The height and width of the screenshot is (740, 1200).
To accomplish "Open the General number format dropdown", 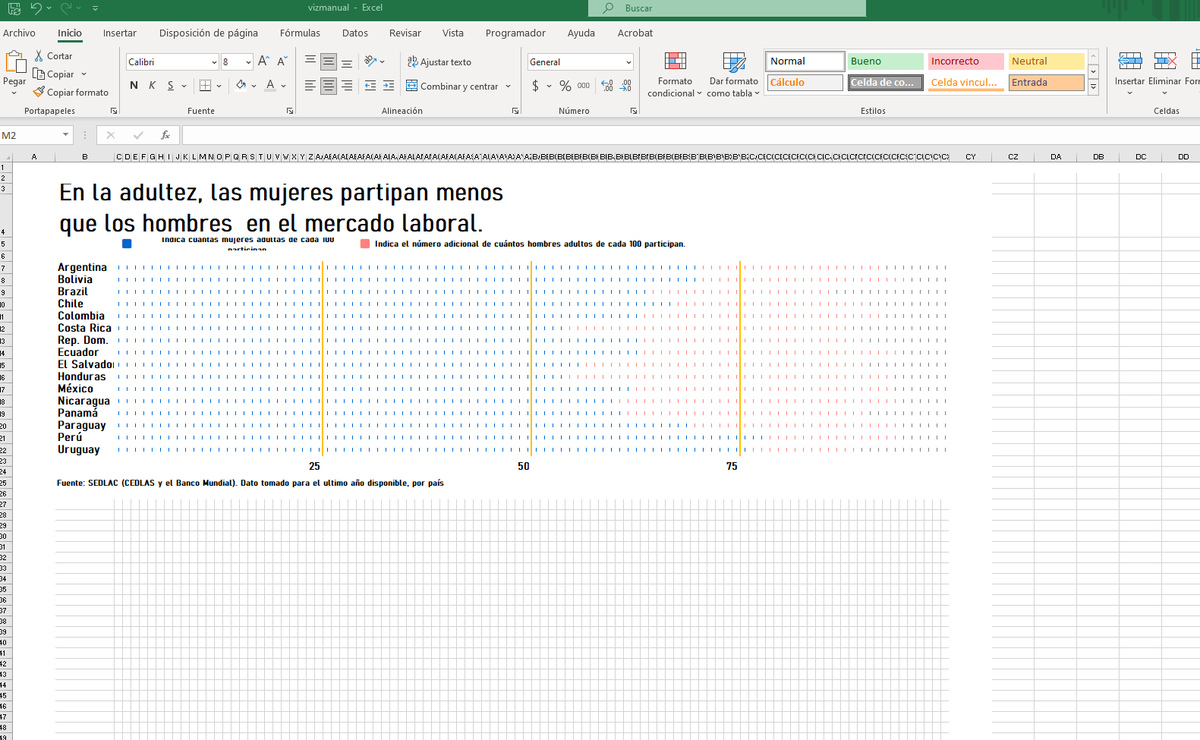I will (628, 62).
